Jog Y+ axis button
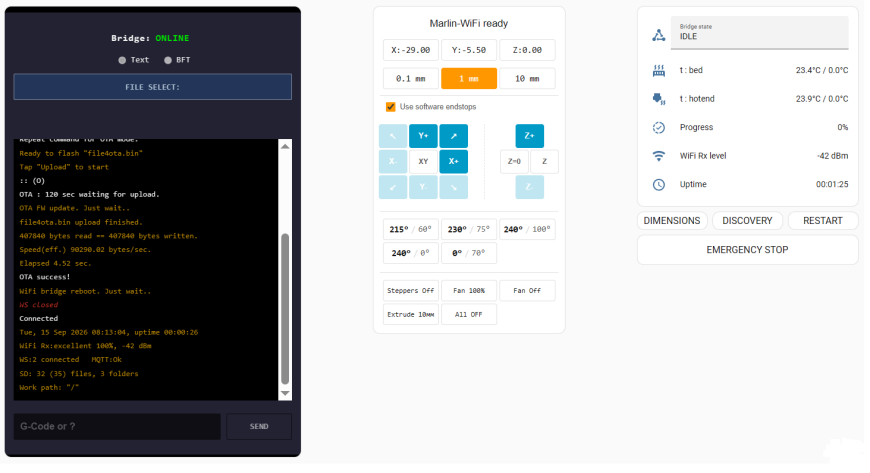 point(423,136)
